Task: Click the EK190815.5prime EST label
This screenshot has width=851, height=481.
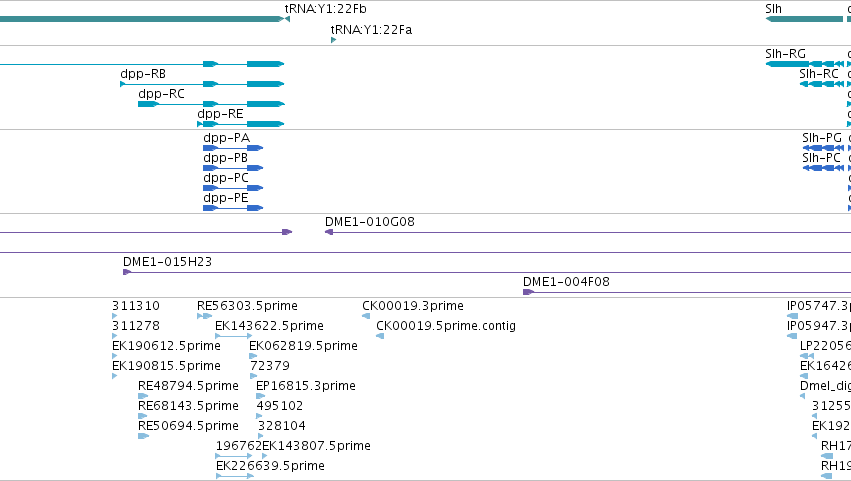Action: (x=166, y=366)
